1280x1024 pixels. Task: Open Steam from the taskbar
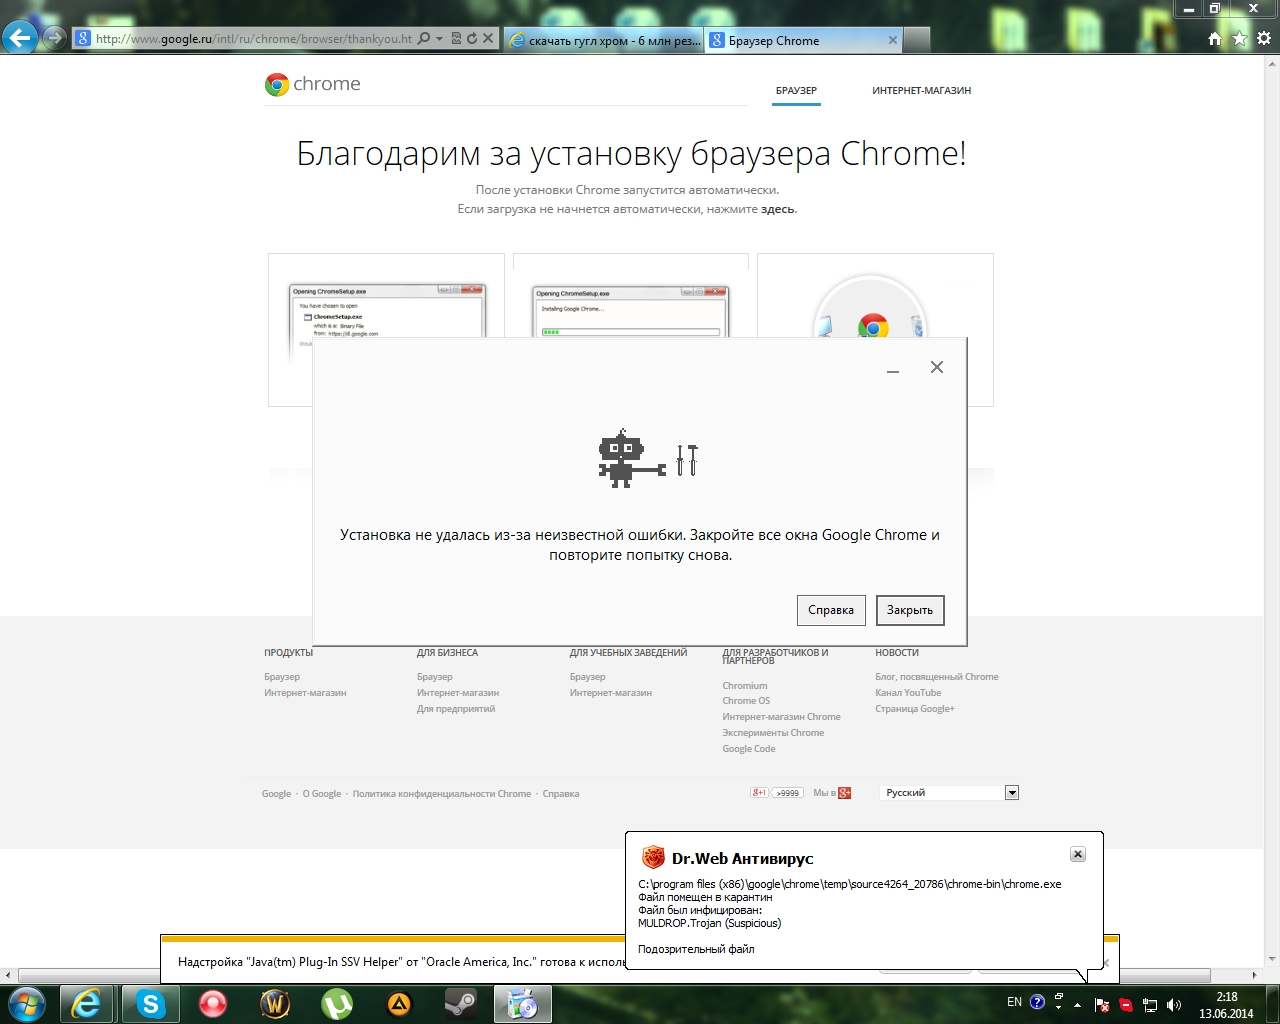(x=461, y=1004)
